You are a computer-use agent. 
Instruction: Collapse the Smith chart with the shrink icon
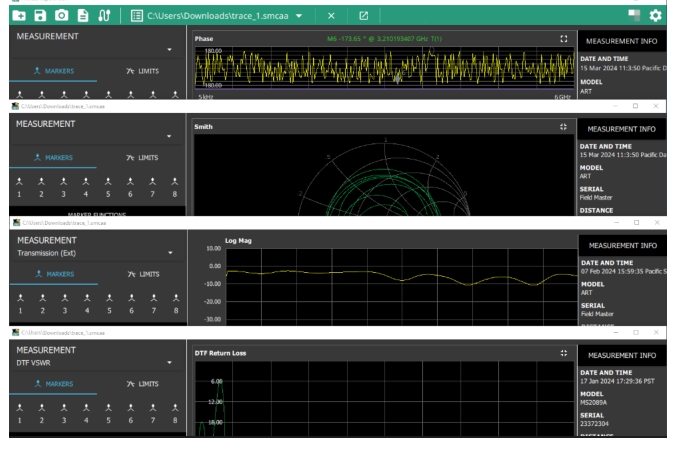tap(563, 127)
